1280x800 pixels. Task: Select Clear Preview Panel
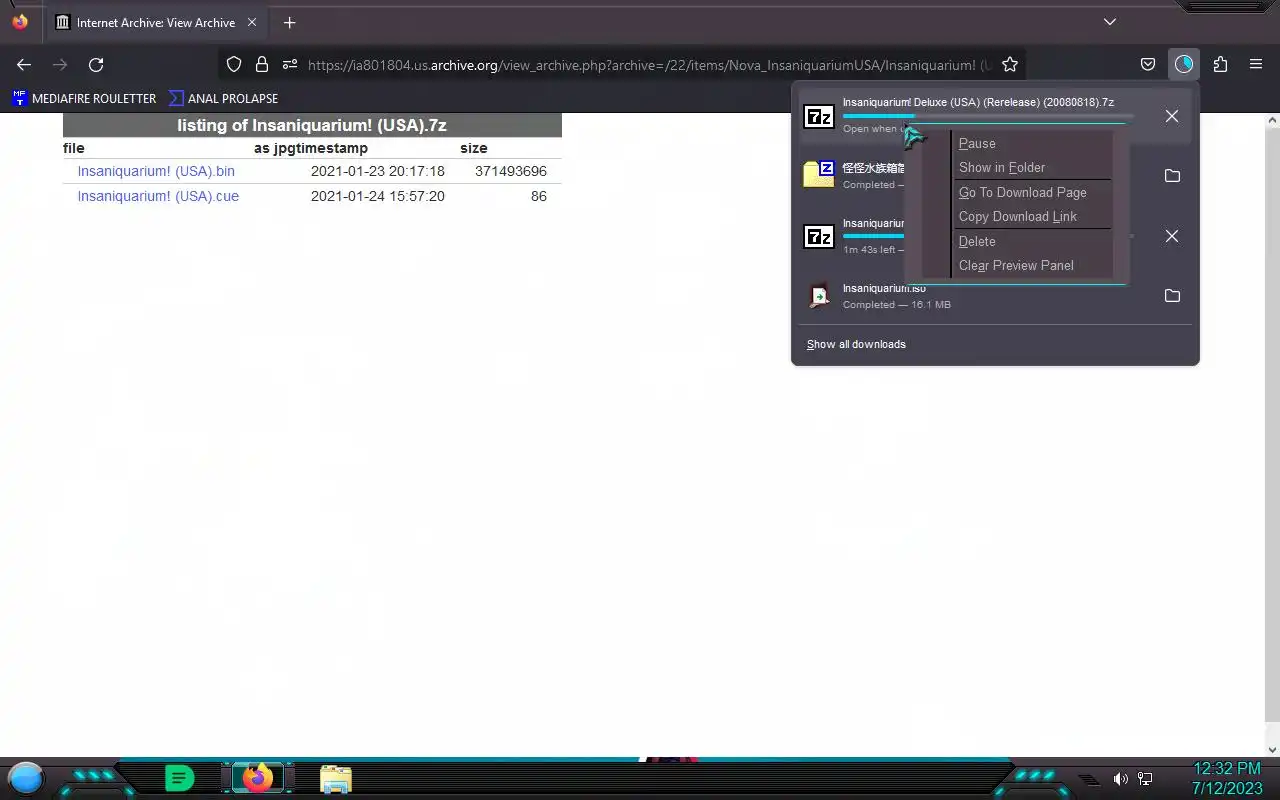1033,265
